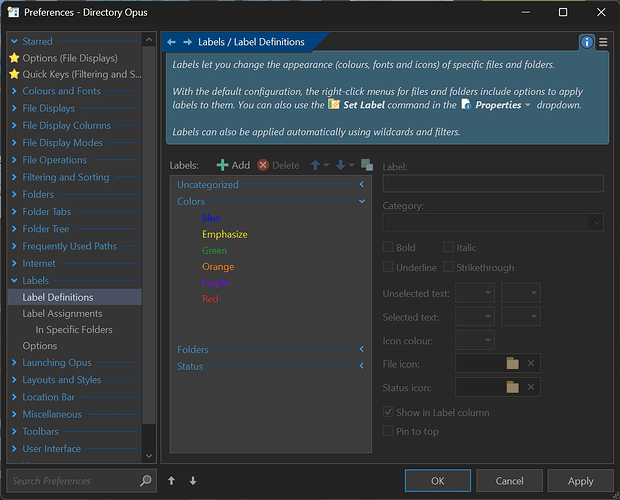Click the Apply button
The height and width of the screenshot is (500, 620).
[580, 481]
